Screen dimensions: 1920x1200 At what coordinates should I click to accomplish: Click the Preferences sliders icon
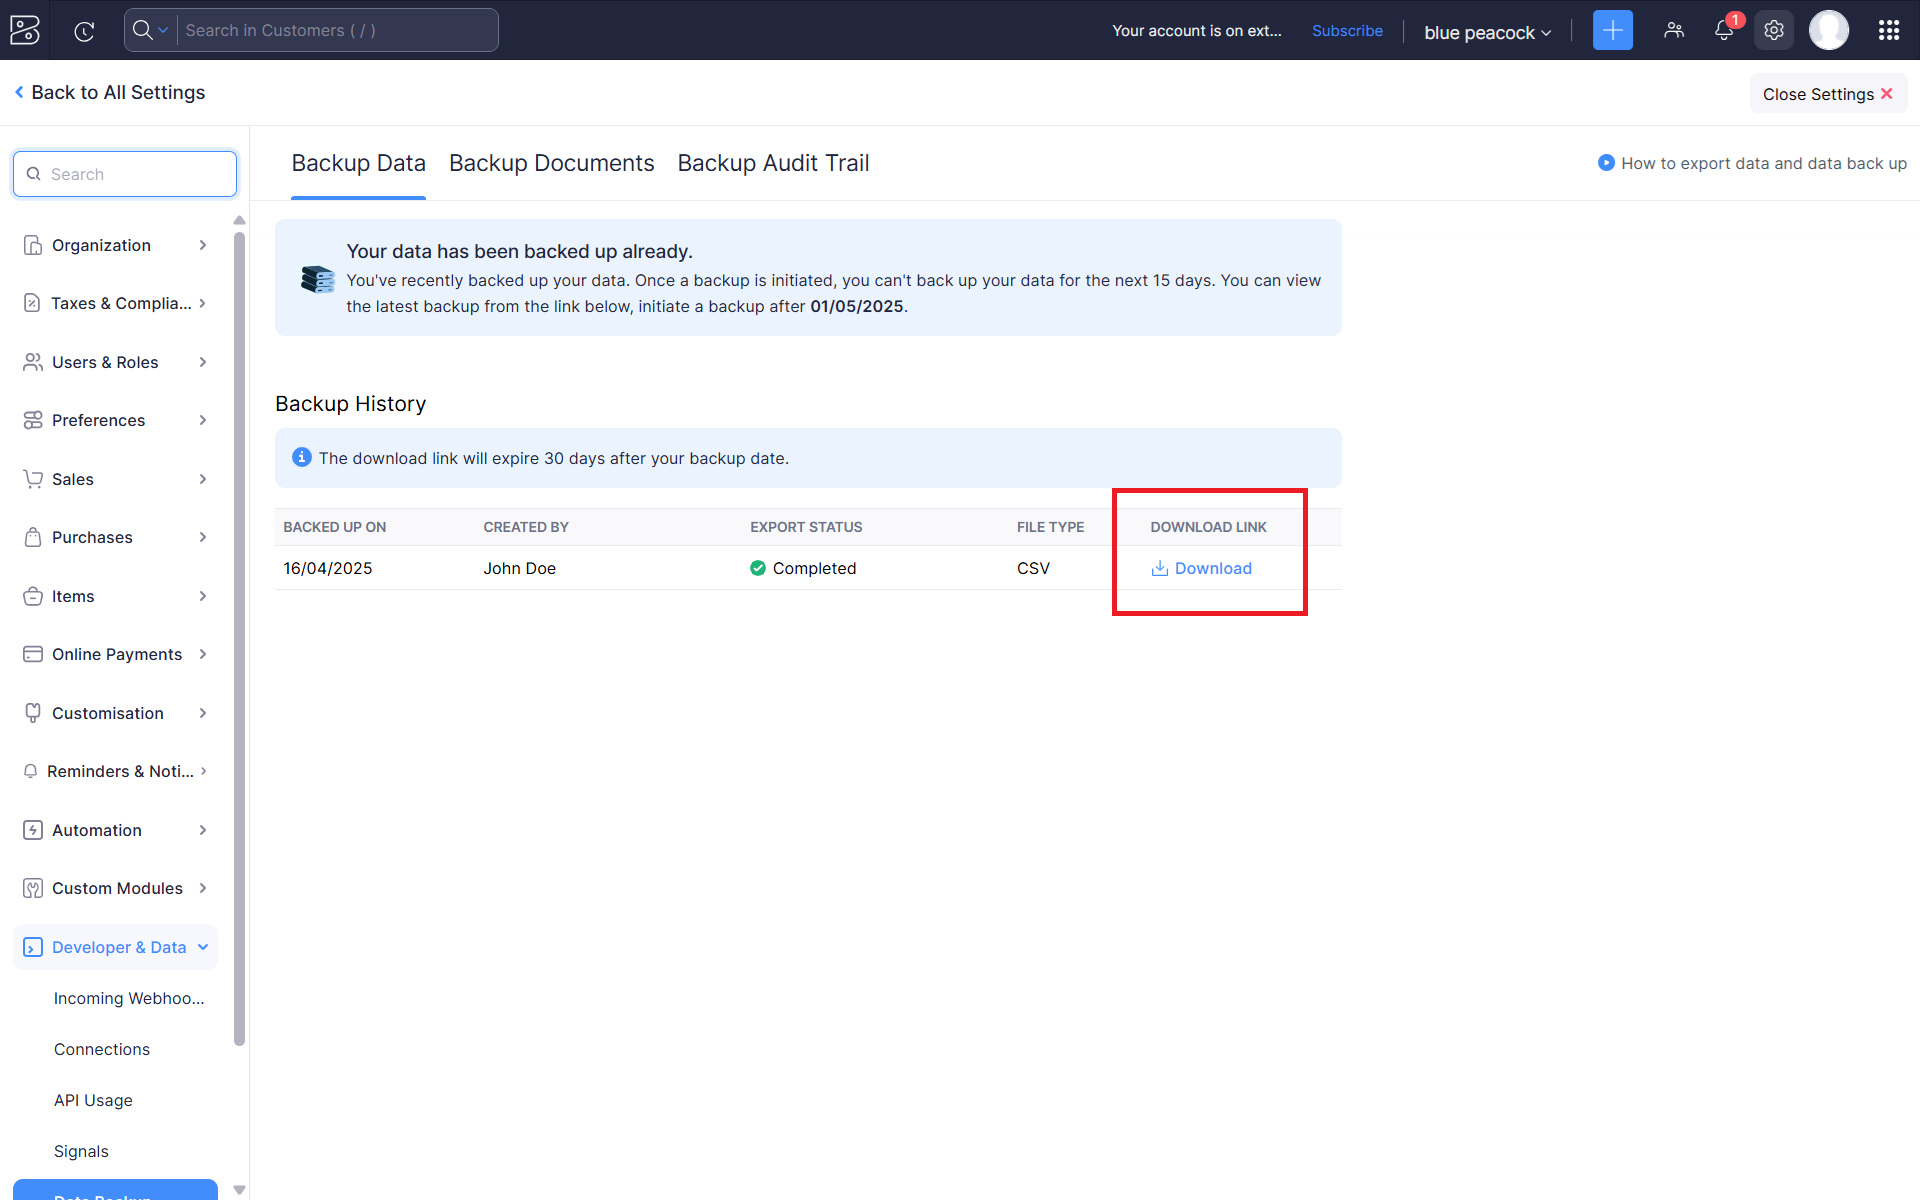pyautogui.click(x=33, y=420)
